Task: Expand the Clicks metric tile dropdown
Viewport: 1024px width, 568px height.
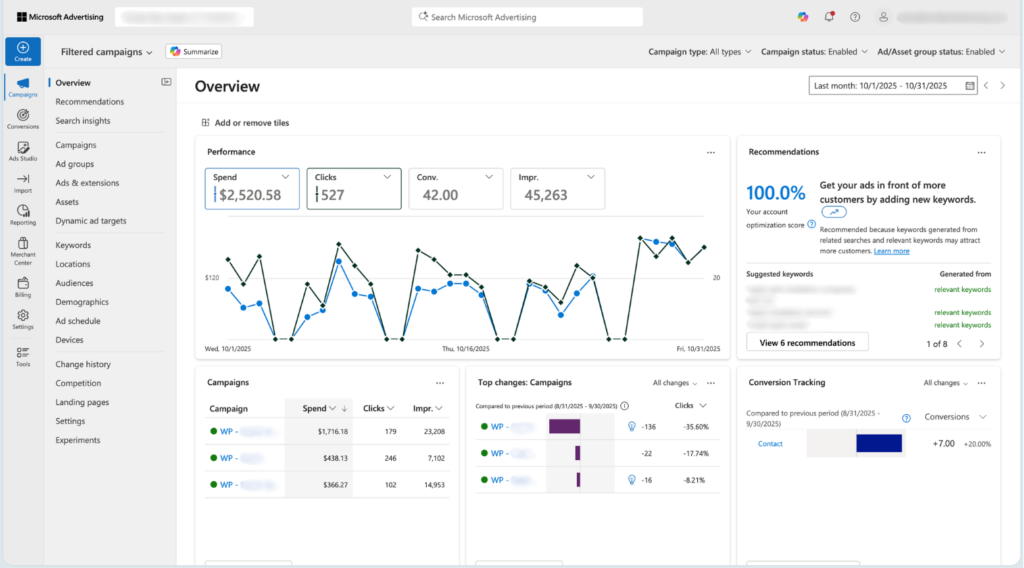Action: pos(387,177)
